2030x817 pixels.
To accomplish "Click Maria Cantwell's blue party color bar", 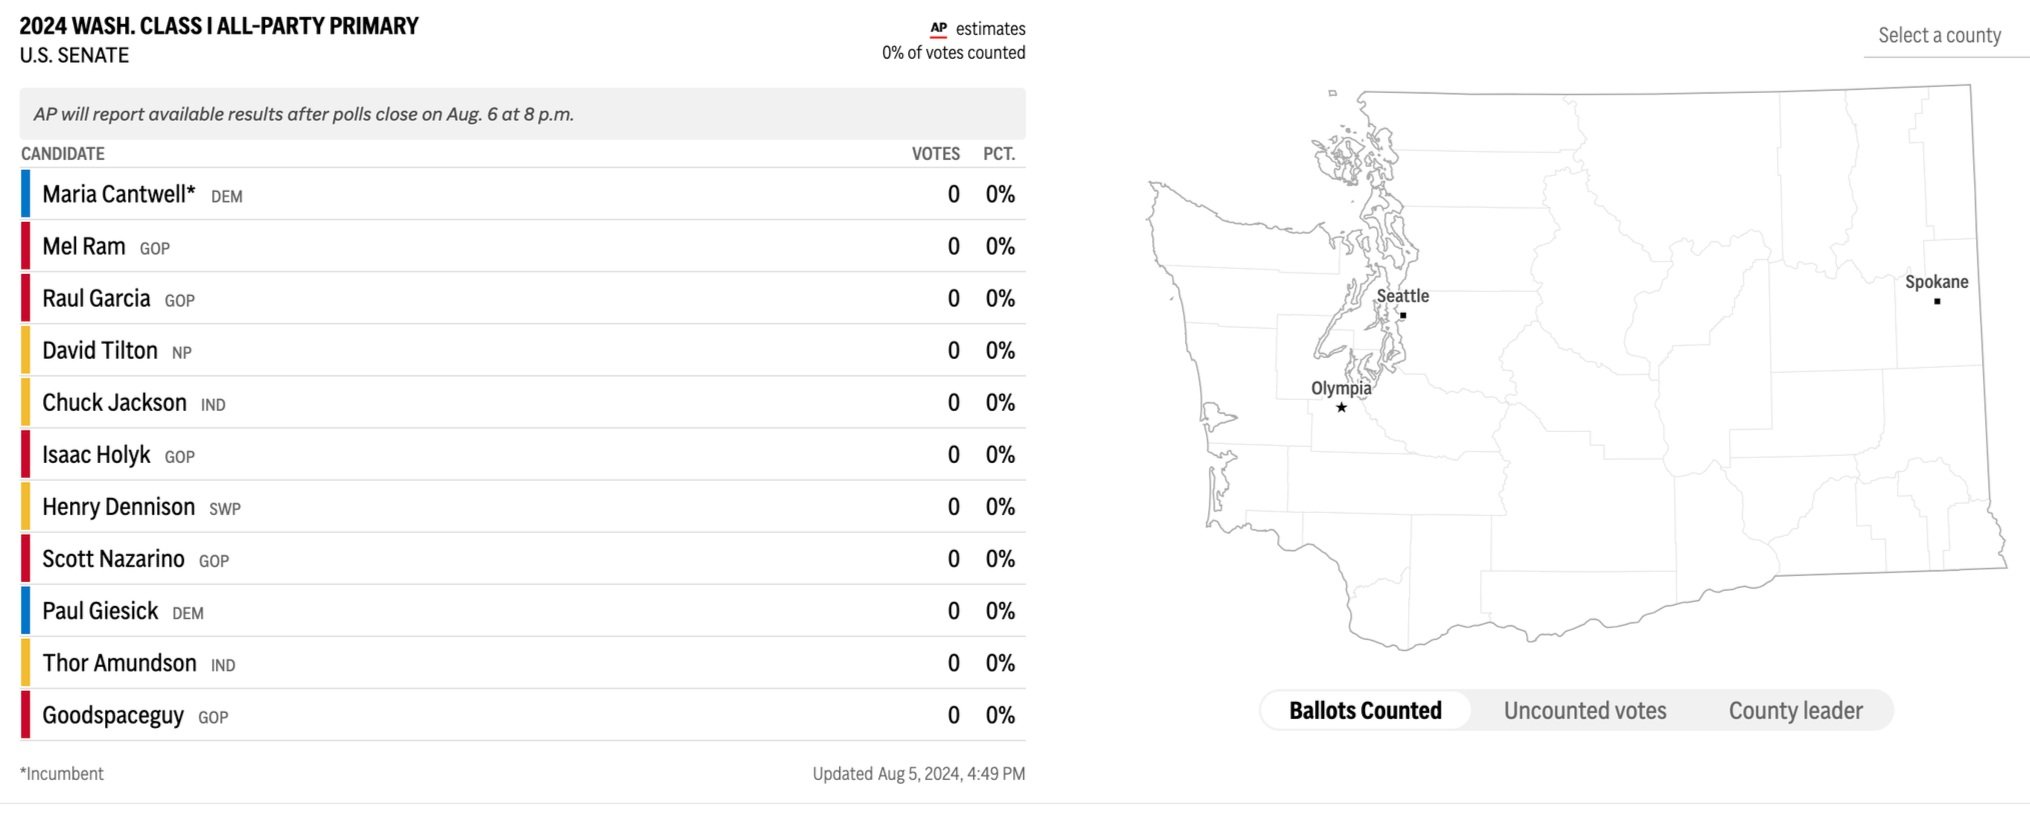I will (26, 194).
